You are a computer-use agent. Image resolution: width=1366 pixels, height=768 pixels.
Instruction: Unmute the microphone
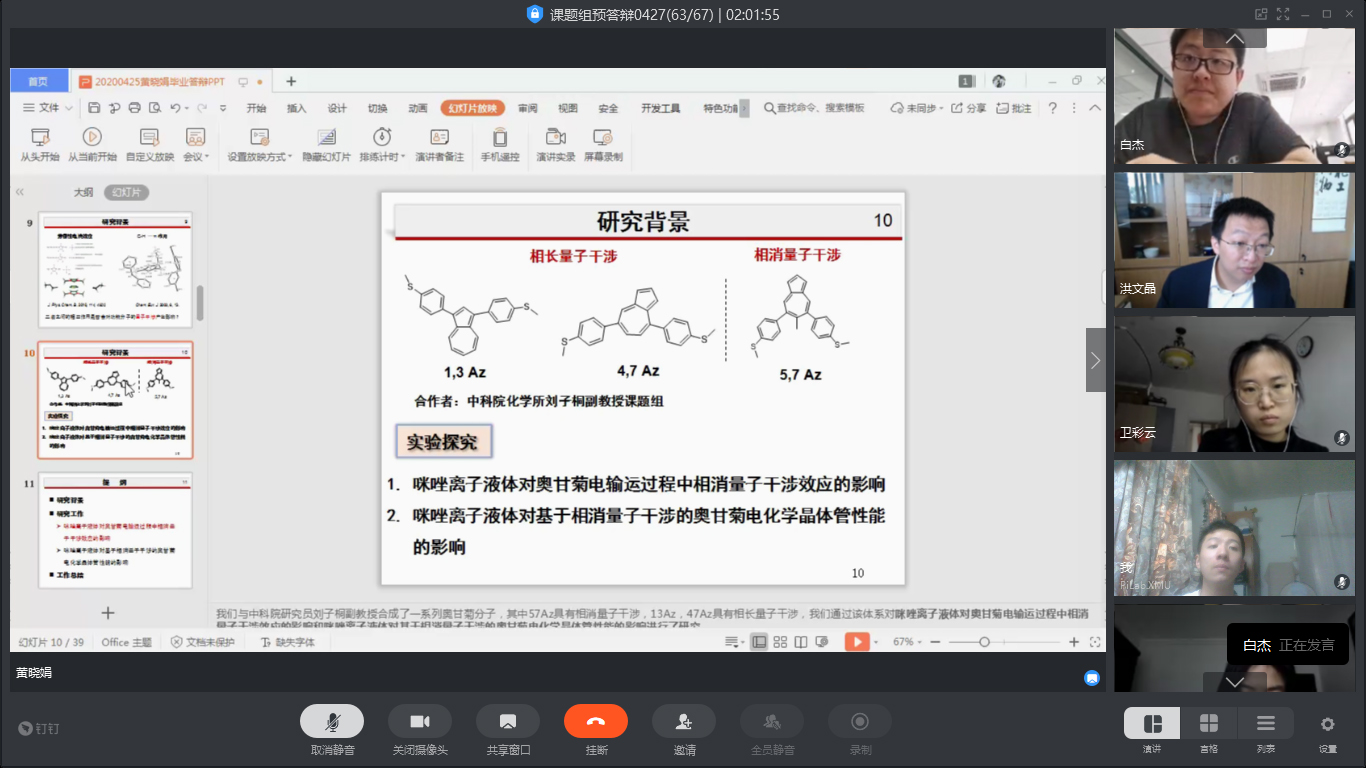pyautogui.click(x=332, y=721)
